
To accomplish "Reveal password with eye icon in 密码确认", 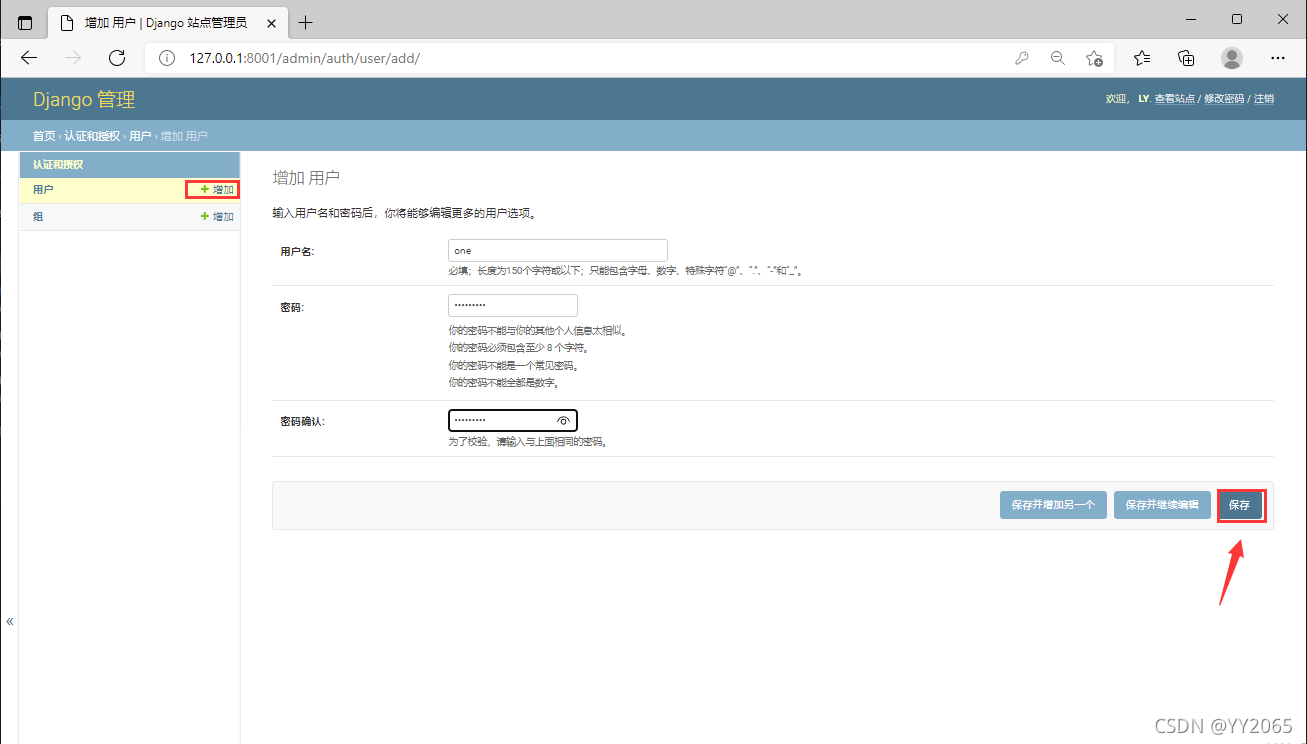I will [563, 421].
